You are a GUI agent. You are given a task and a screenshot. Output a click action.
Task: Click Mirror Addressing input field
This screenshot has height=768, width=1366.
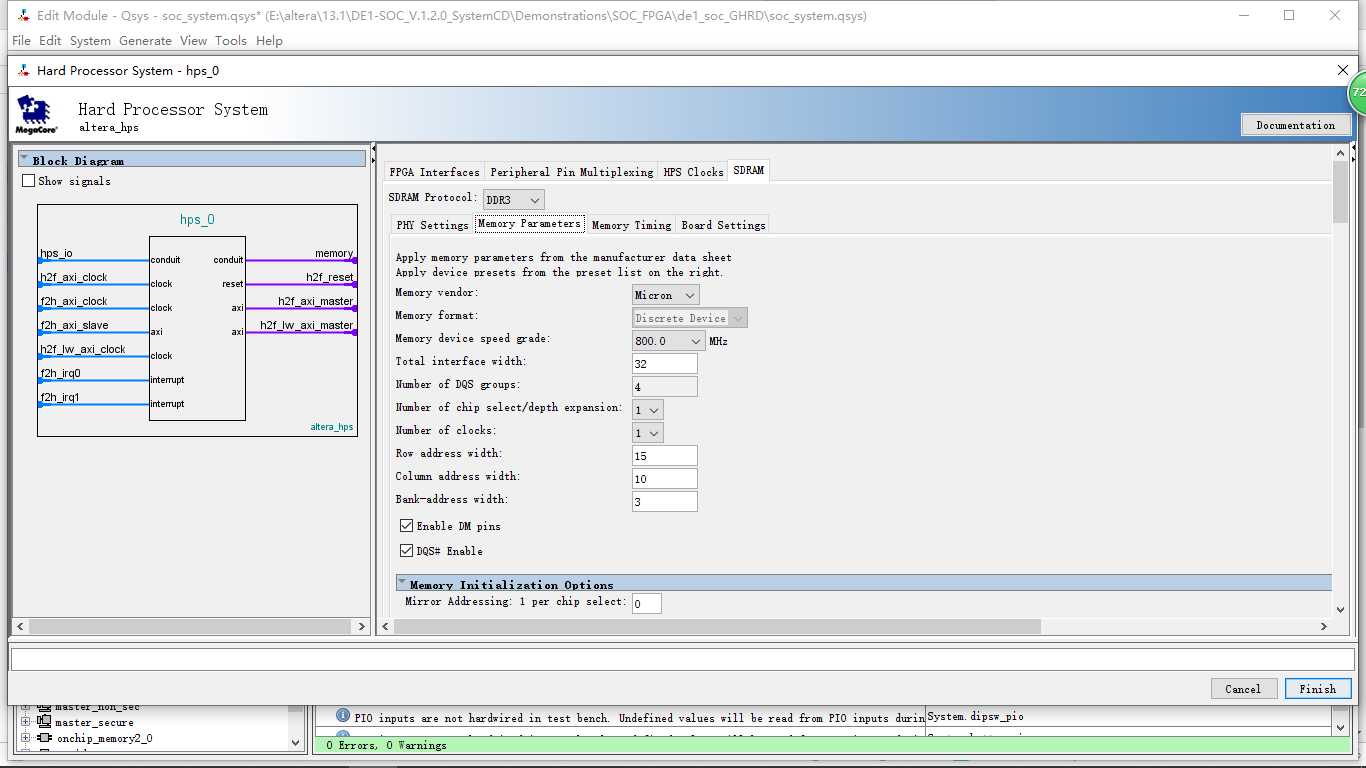(647, 603)
